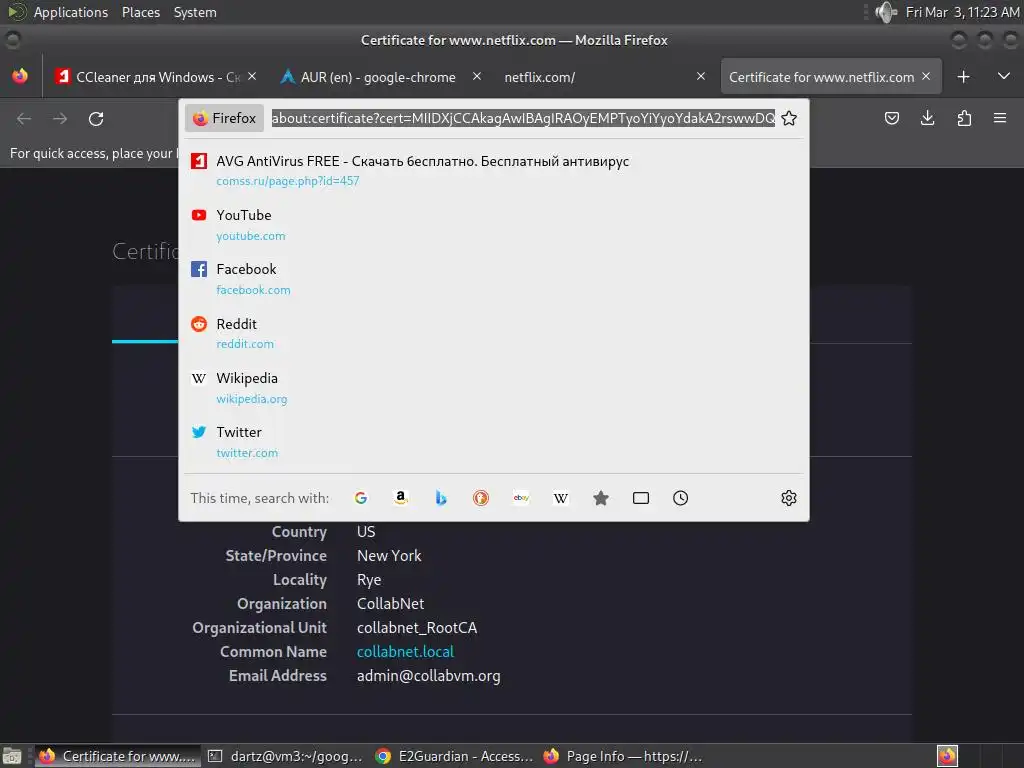Go back one page
This screenshot has height=768, width=1024.
(24, 119)
